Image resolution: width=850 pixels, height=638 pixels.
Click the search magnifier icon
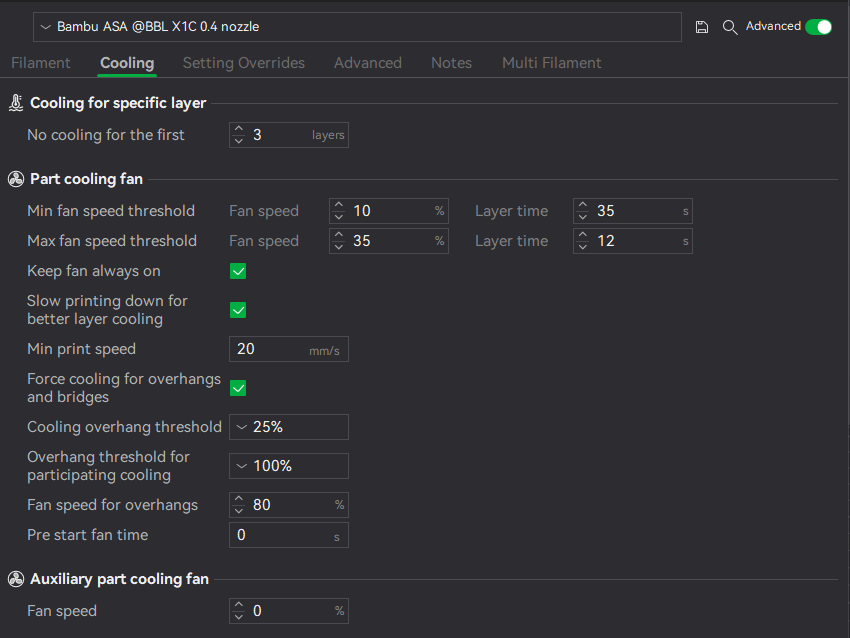730,27
